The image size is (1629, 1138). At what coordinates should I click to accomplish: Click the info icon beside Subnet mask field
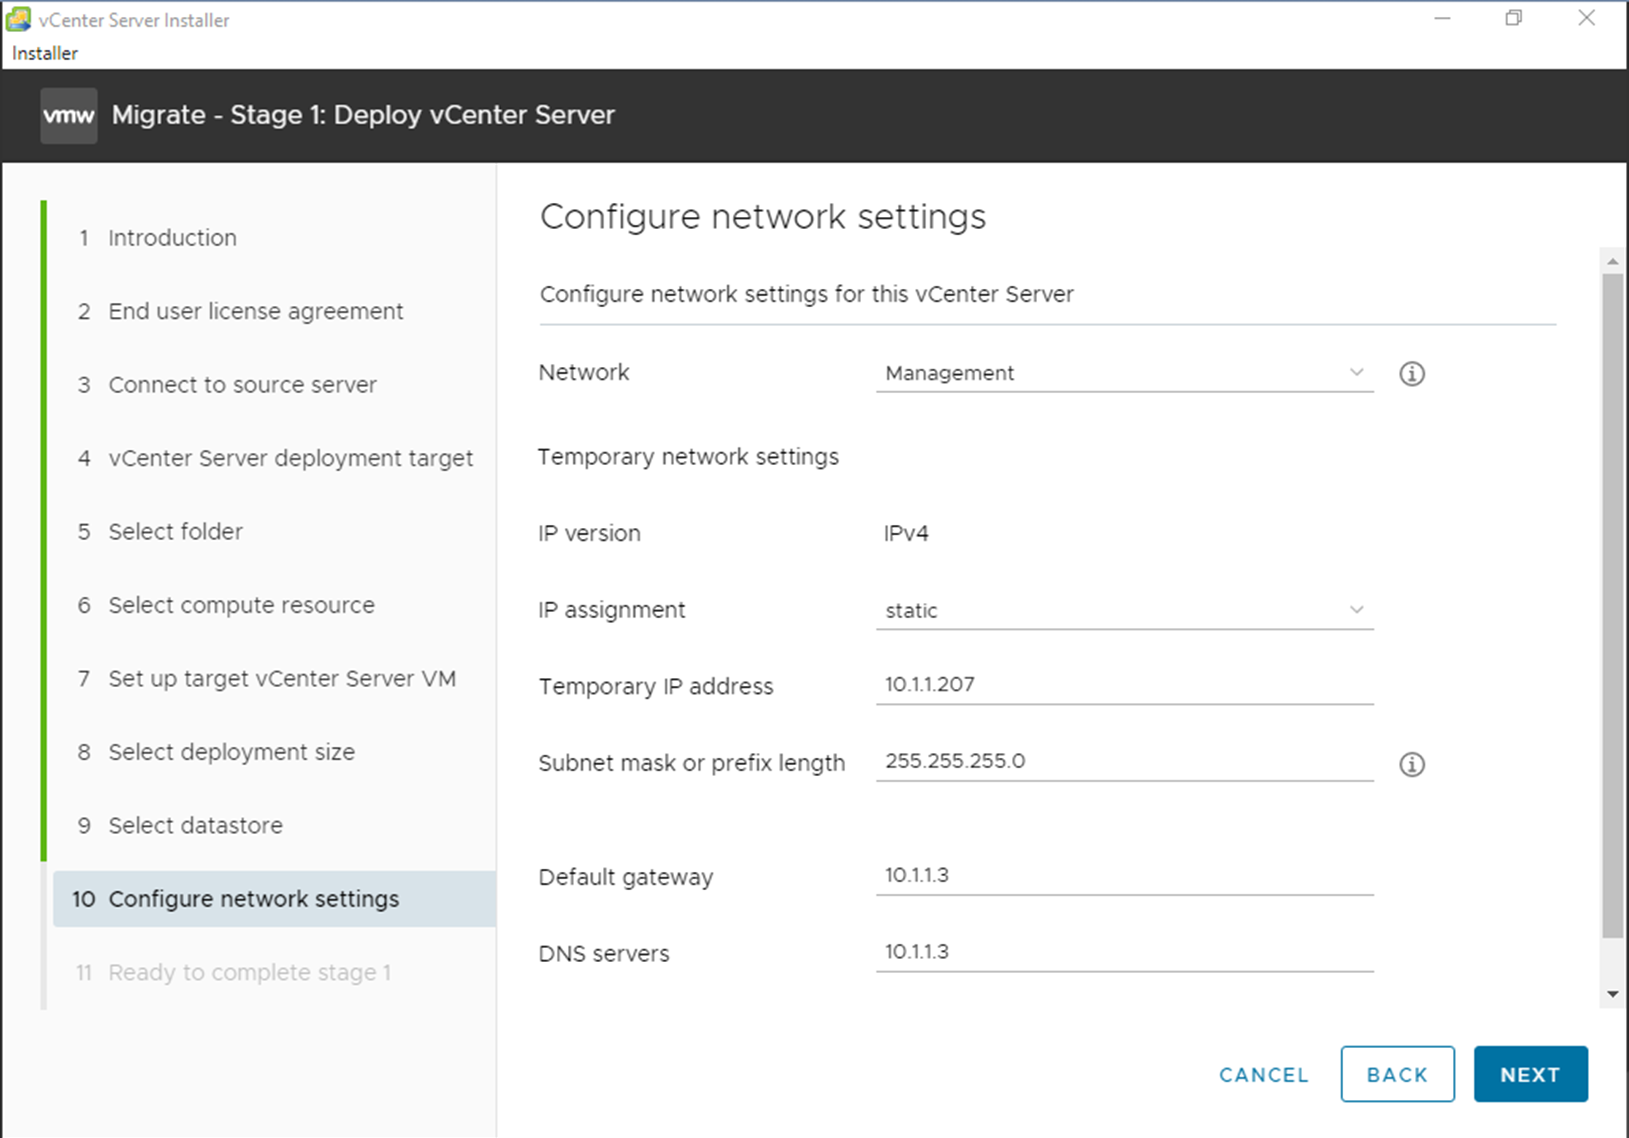(x=1411, y=765)
